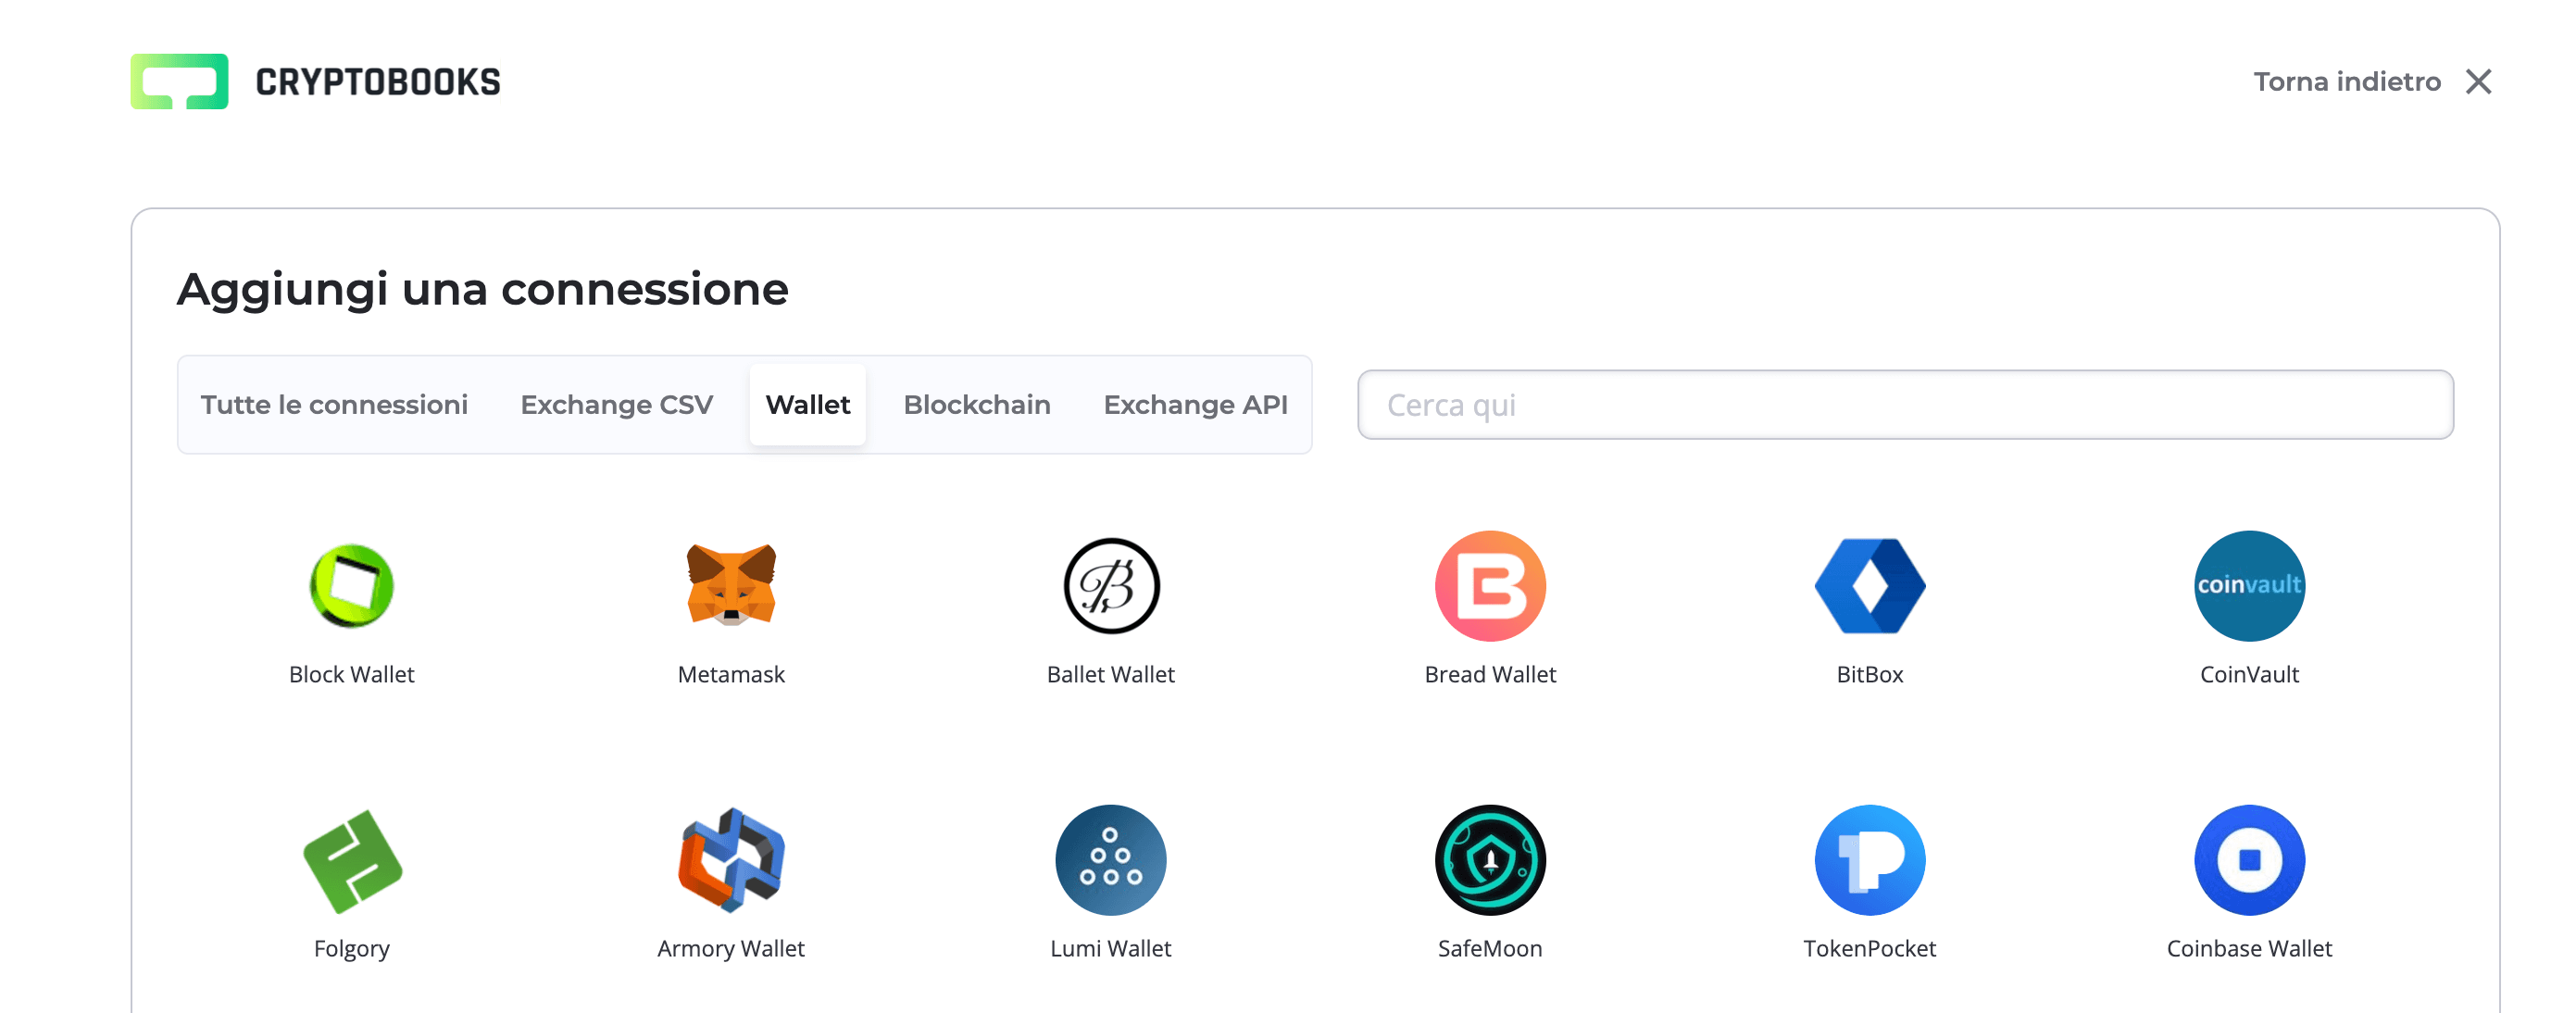The height and width of the screenshot is (1013, 2576).
Task: Click the Torna indietro link
Action: pyautogui.click(x=2346, y=82)
